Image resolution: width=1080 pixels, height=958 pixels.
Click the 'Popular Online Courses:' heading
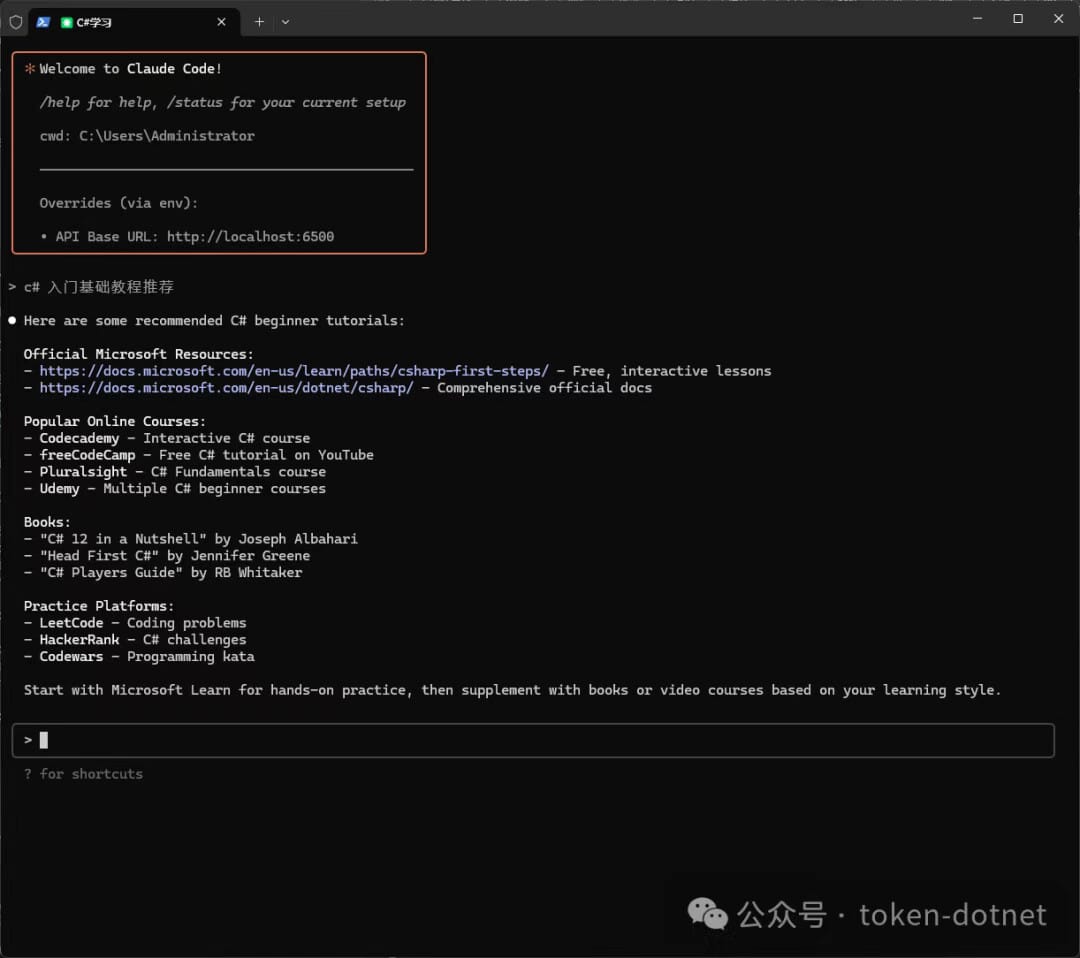[114, 421]
